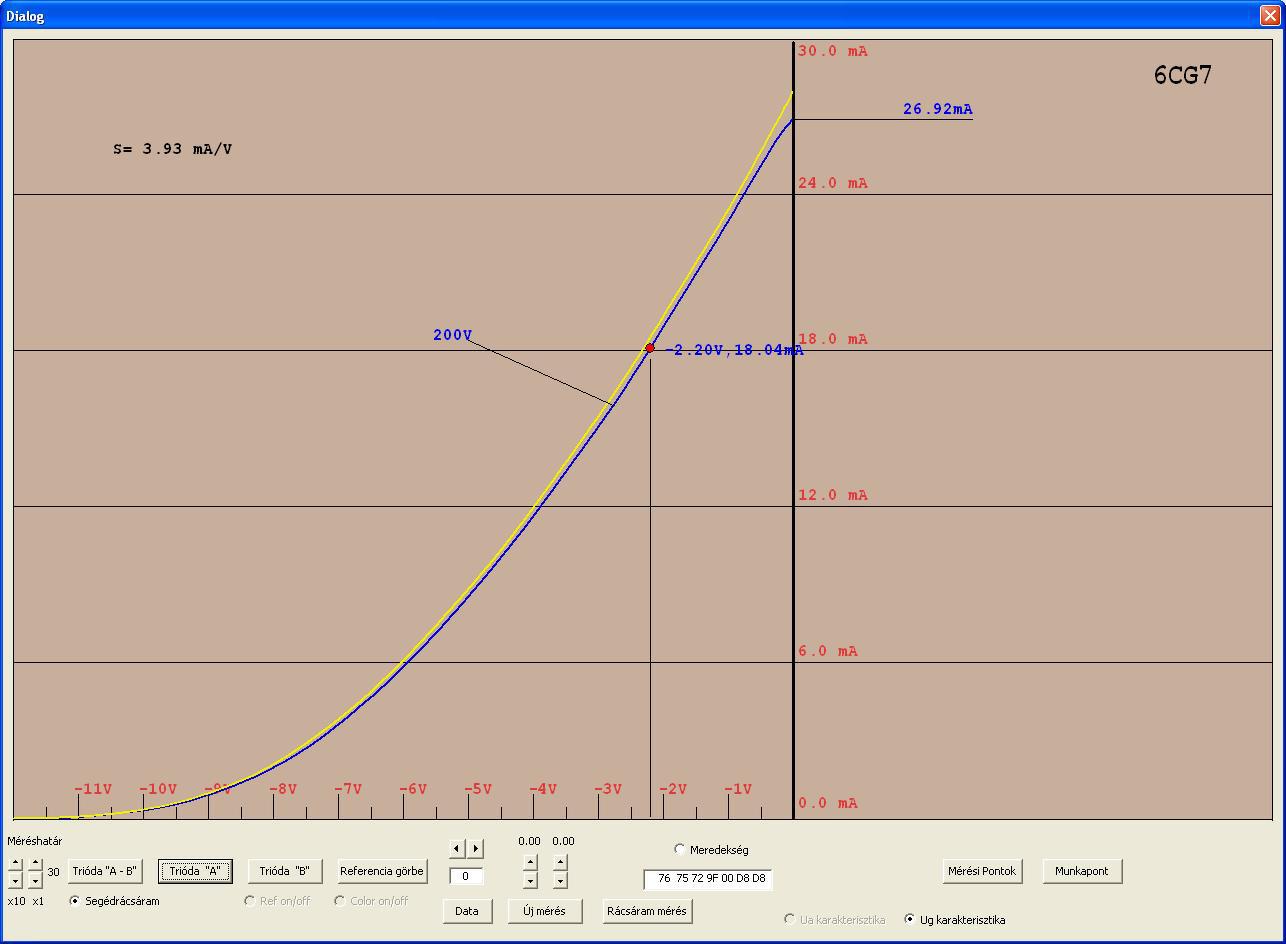Viewport: 1286px width, 944px height.
Task: Click up arrow under first 0.00 value
Action: pos(530,862)
